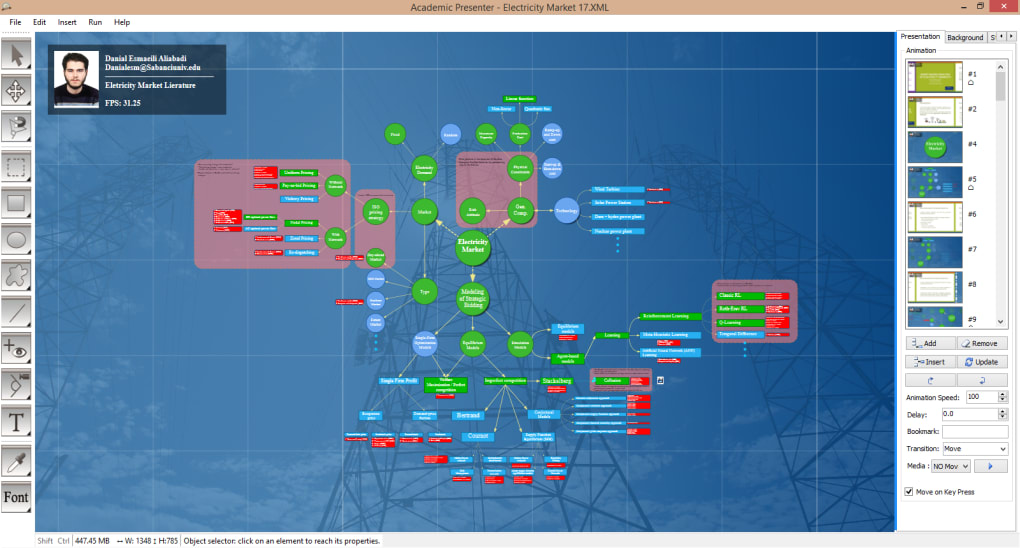Click the Modeling of Strategic Bidding node
This screenshot has width=1020, height=548.
[473, 298]
